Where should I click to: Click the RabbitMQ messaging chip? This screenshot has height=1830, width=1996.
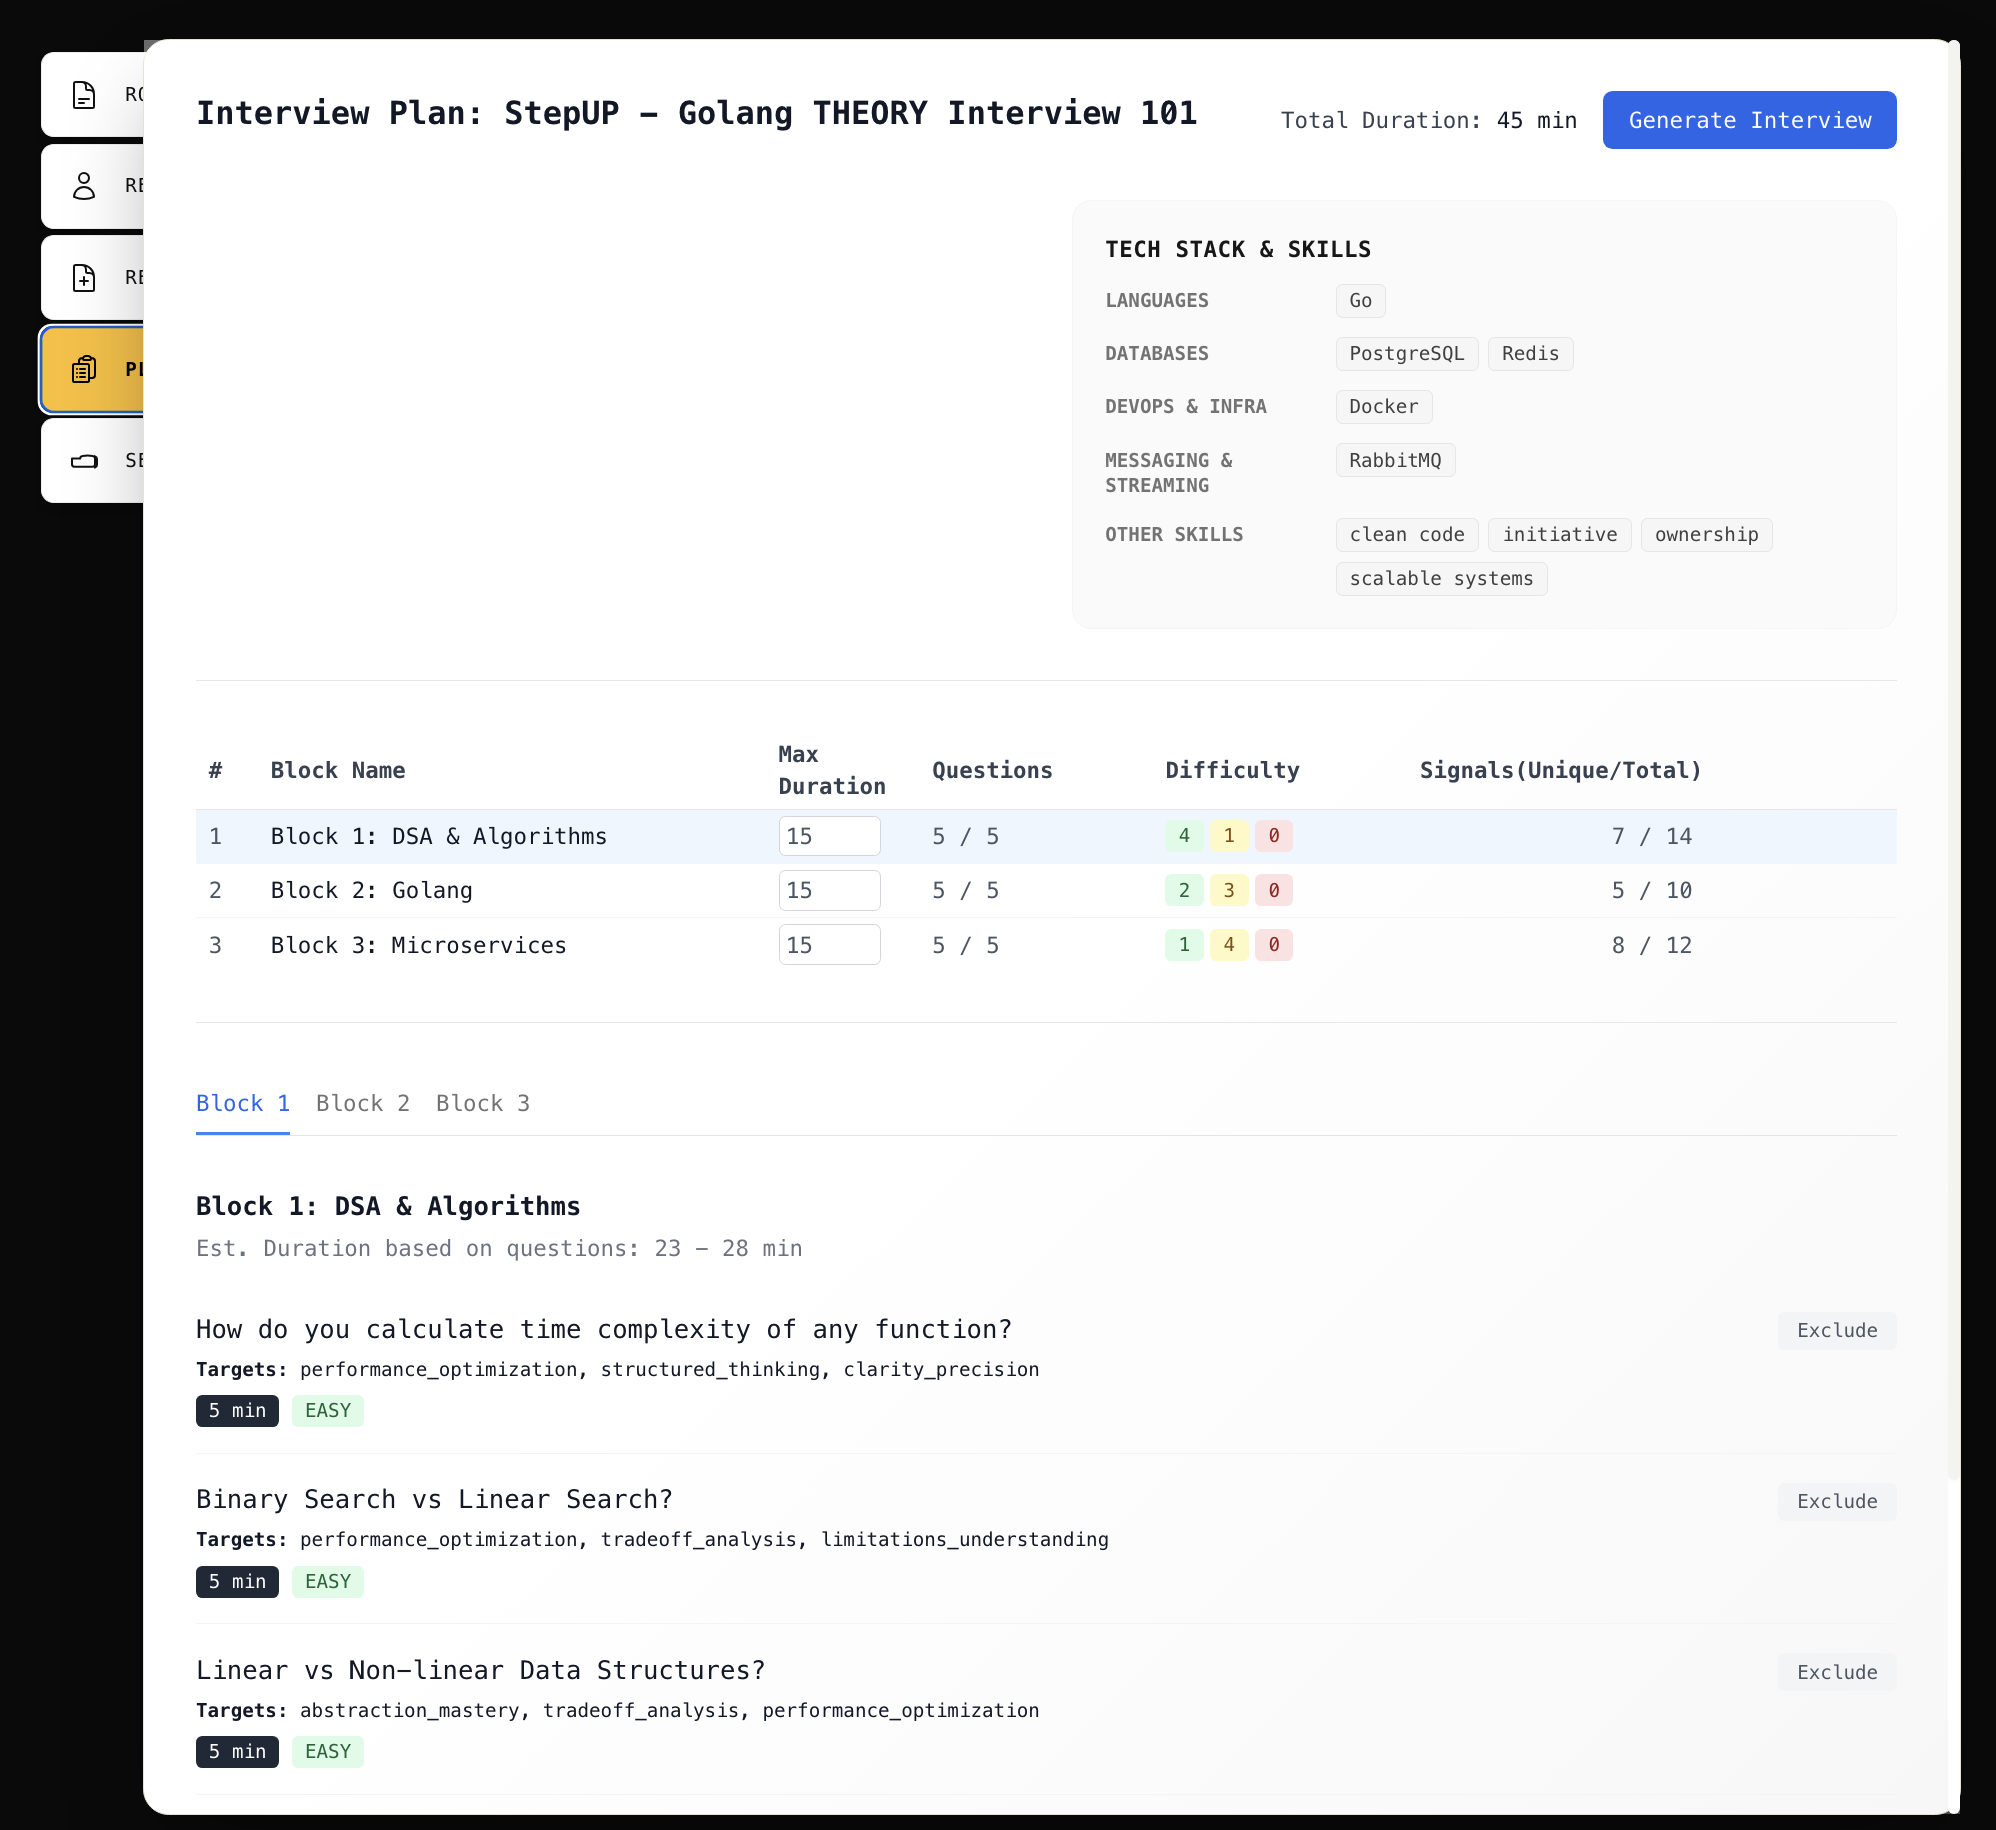[x=1395, y=460]
